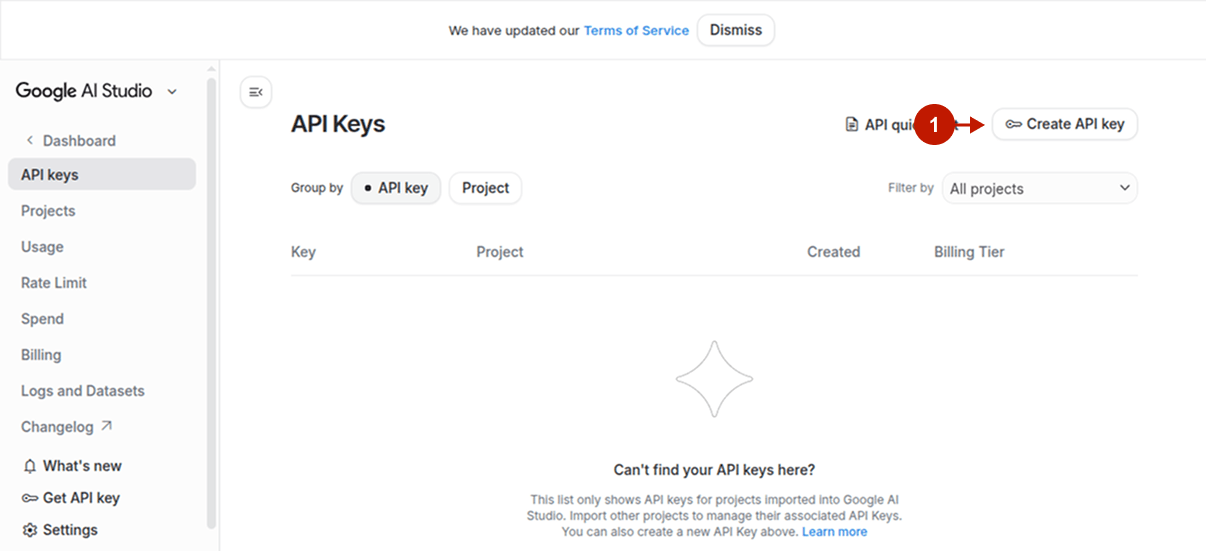
Task: Dismiss the Terms of Service banner
Action: coord(736,30)
